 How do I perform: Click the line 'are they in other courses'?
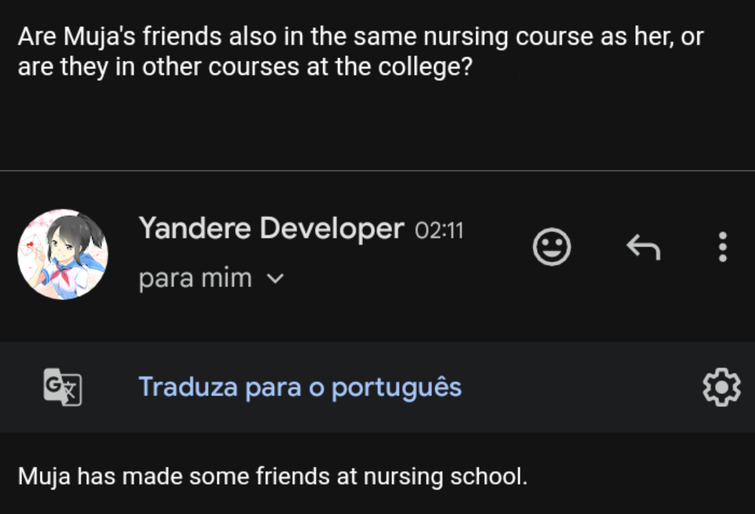pos(245,66)
